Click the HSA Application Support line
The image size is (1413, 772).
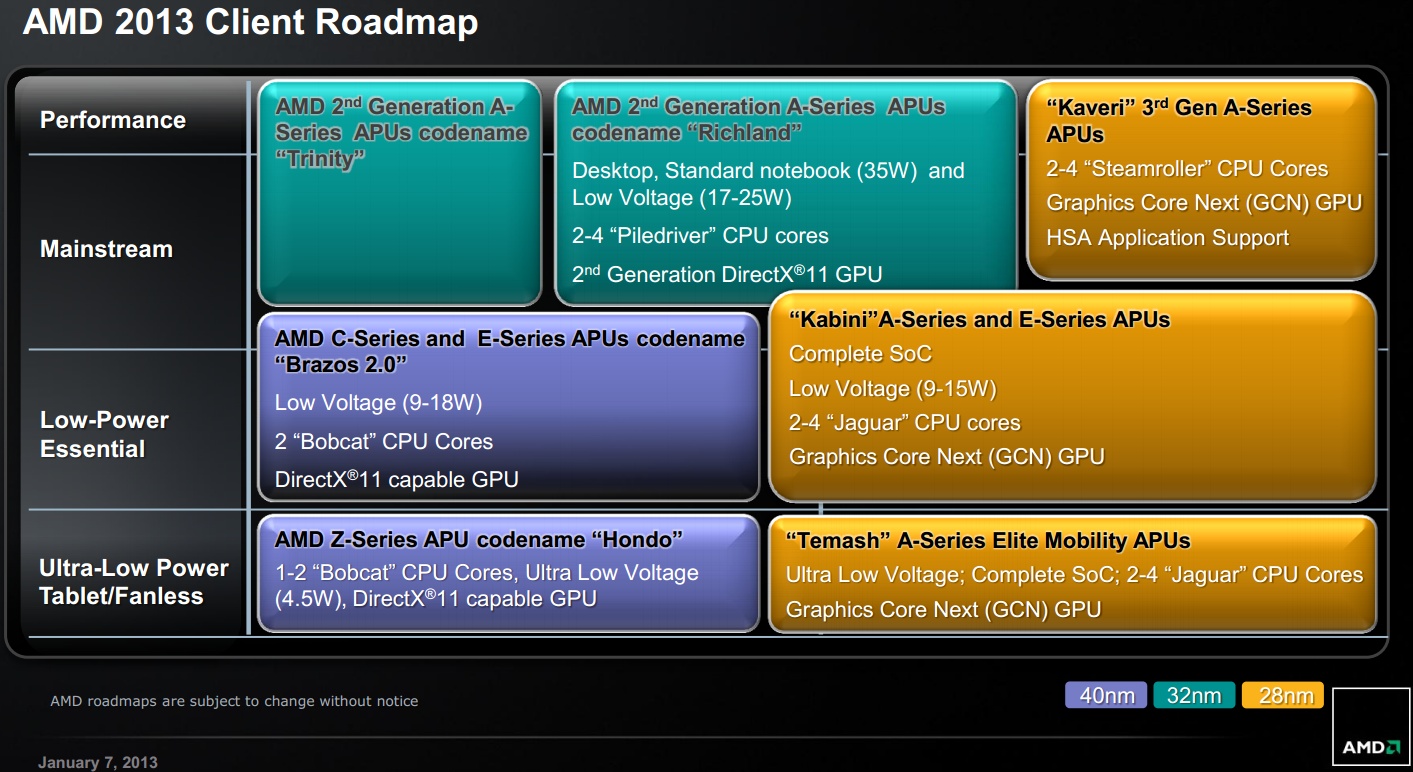[x=1167, y=238]
